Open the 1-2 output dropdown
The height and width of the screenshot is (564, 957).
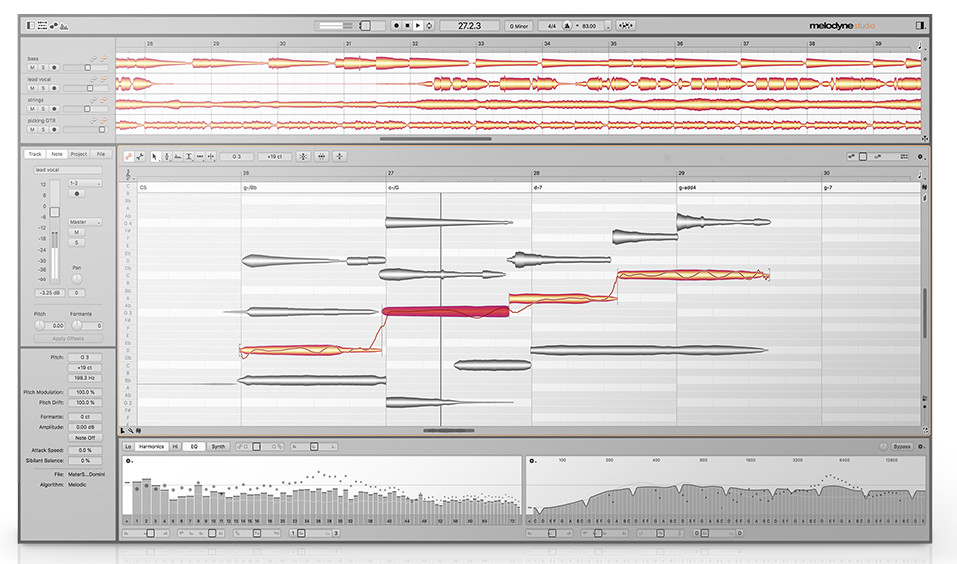click(x=85, y=183)
